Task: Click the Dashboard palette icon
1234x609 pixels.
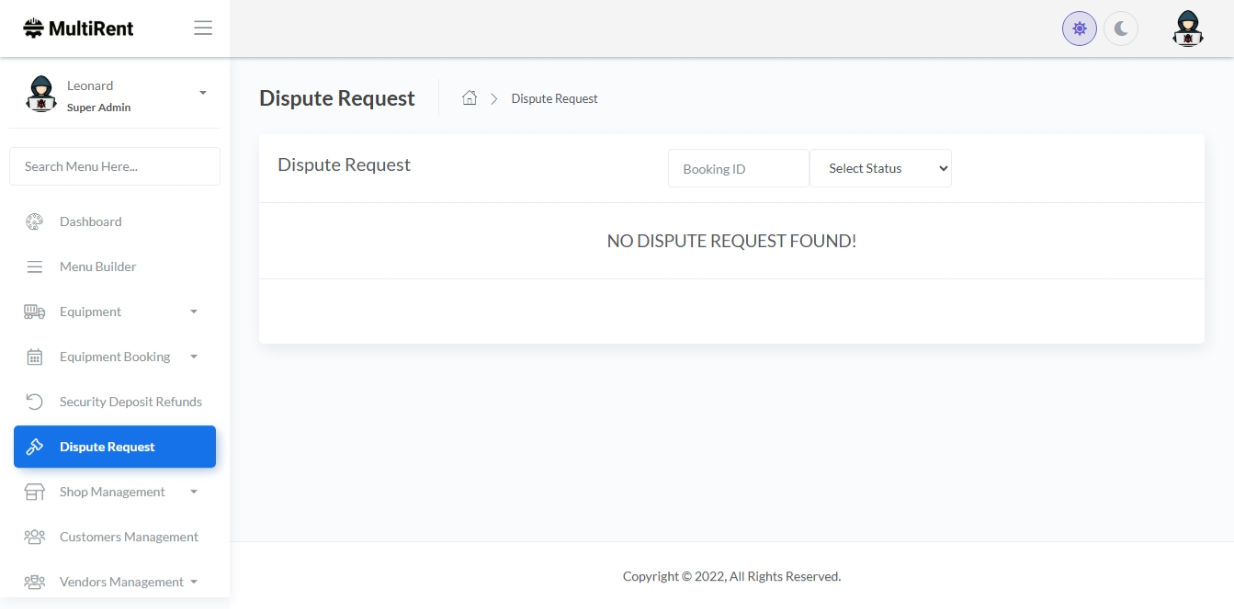Action: [34, 222]
